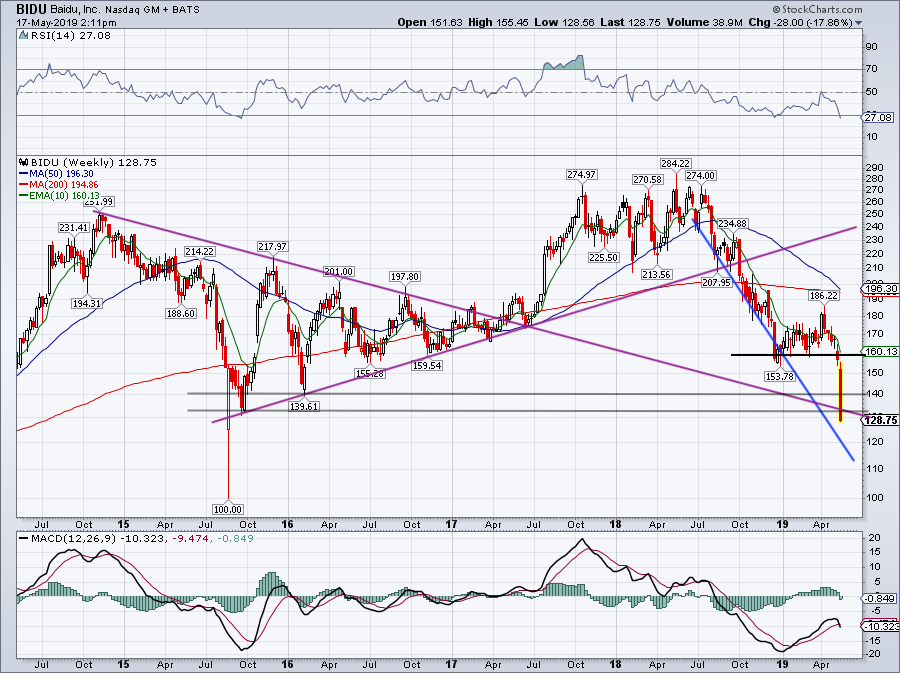This screenshot has height=673, width=900.
Task: Click the 160.13 EMA value tag on right axis
Action: 882,352
